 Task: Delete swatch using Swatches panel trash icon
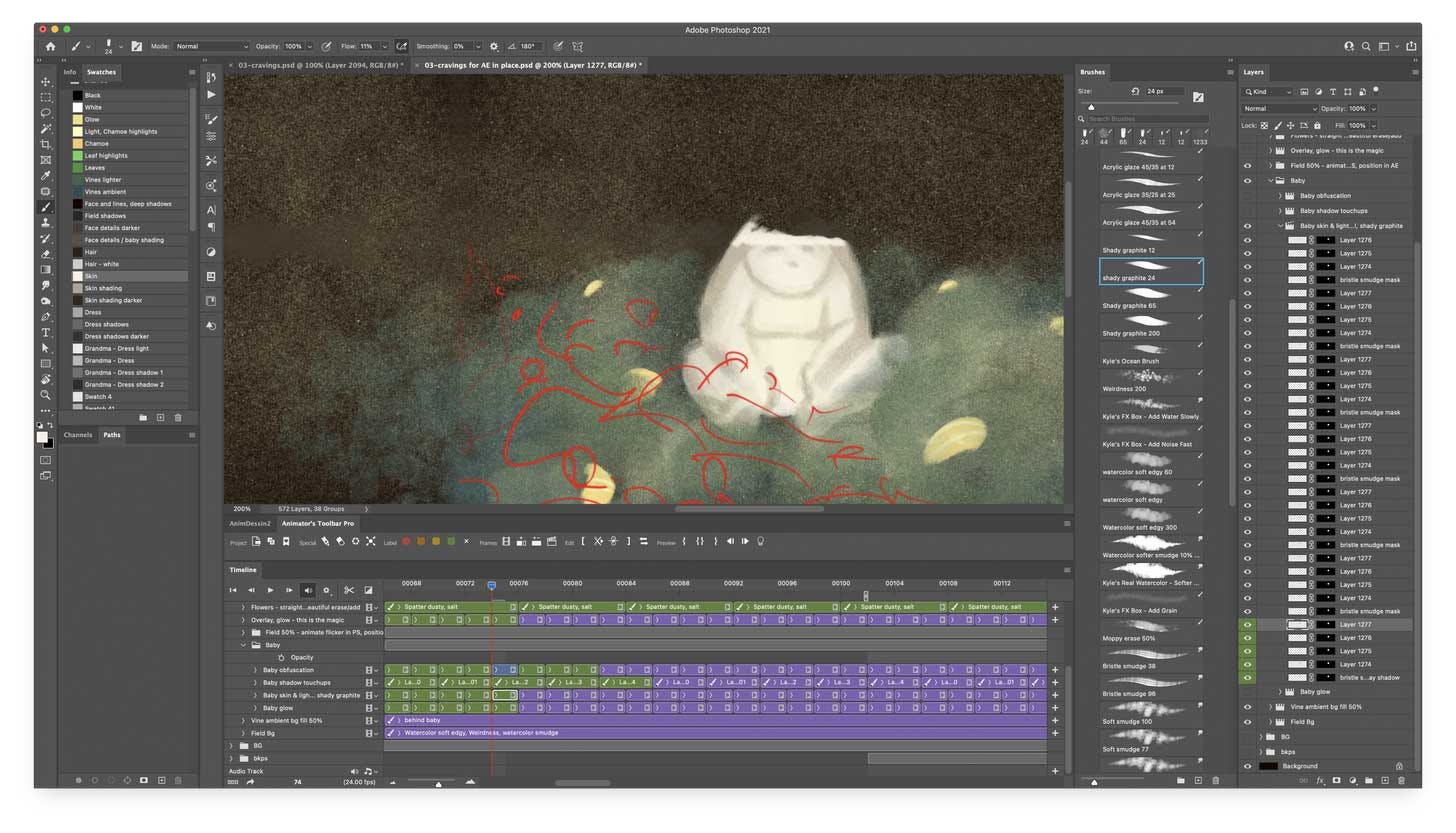click(178, 417)
